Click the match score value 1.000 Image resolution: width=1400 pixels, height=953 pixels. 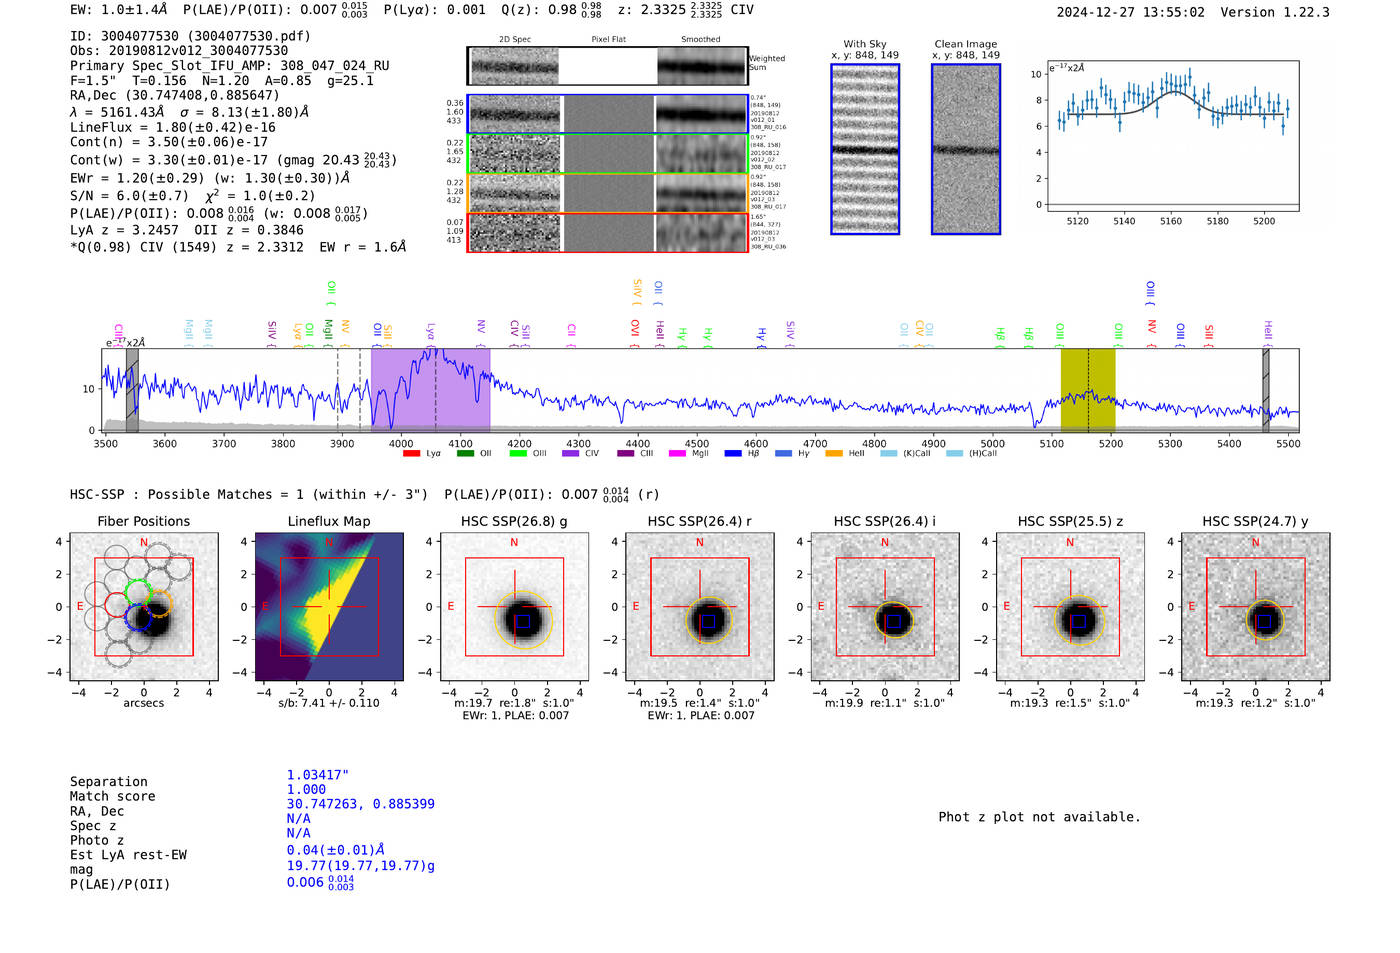point(306,789)
